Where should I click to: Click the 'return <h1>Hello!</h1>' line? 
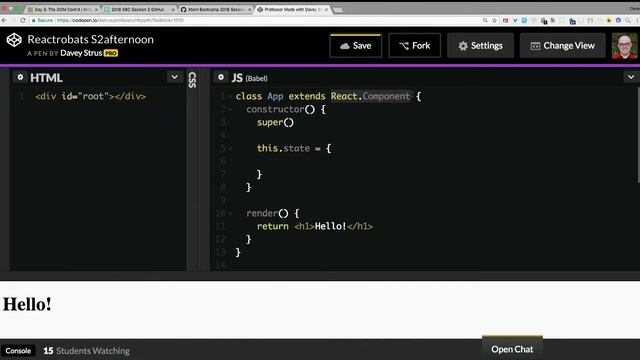(315, 226)
